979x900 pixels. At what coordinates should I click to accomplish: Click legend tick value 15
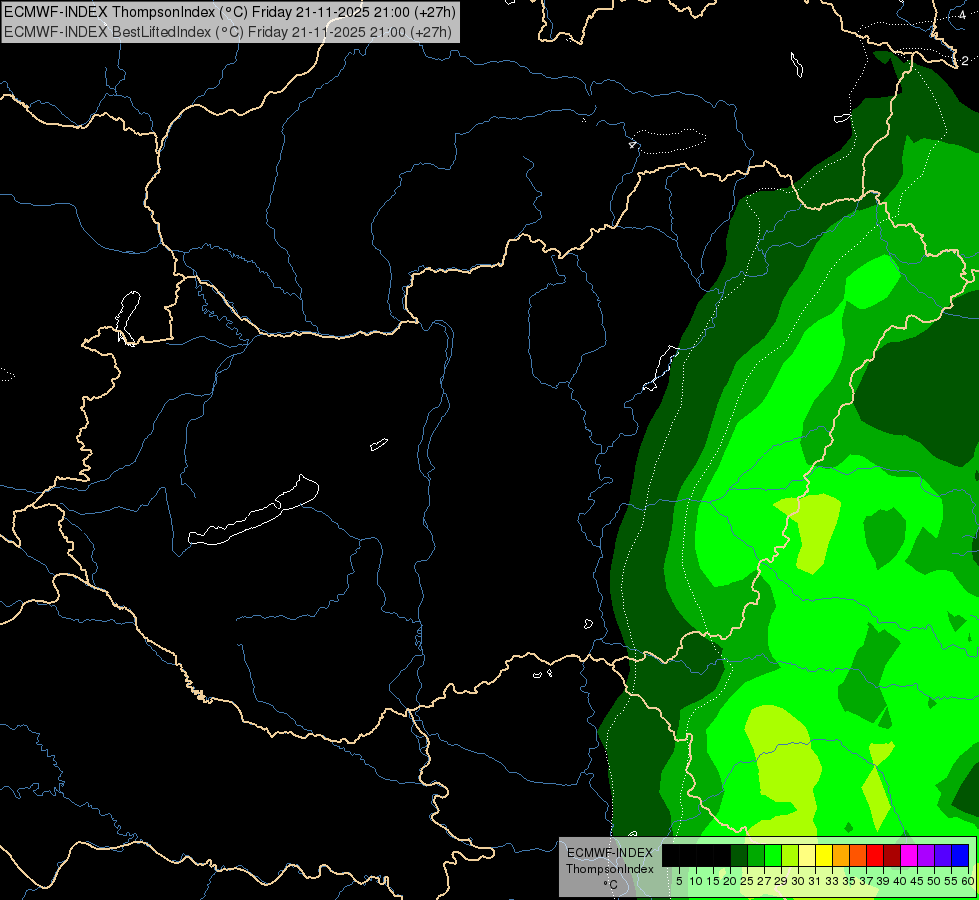coord(714,881)
